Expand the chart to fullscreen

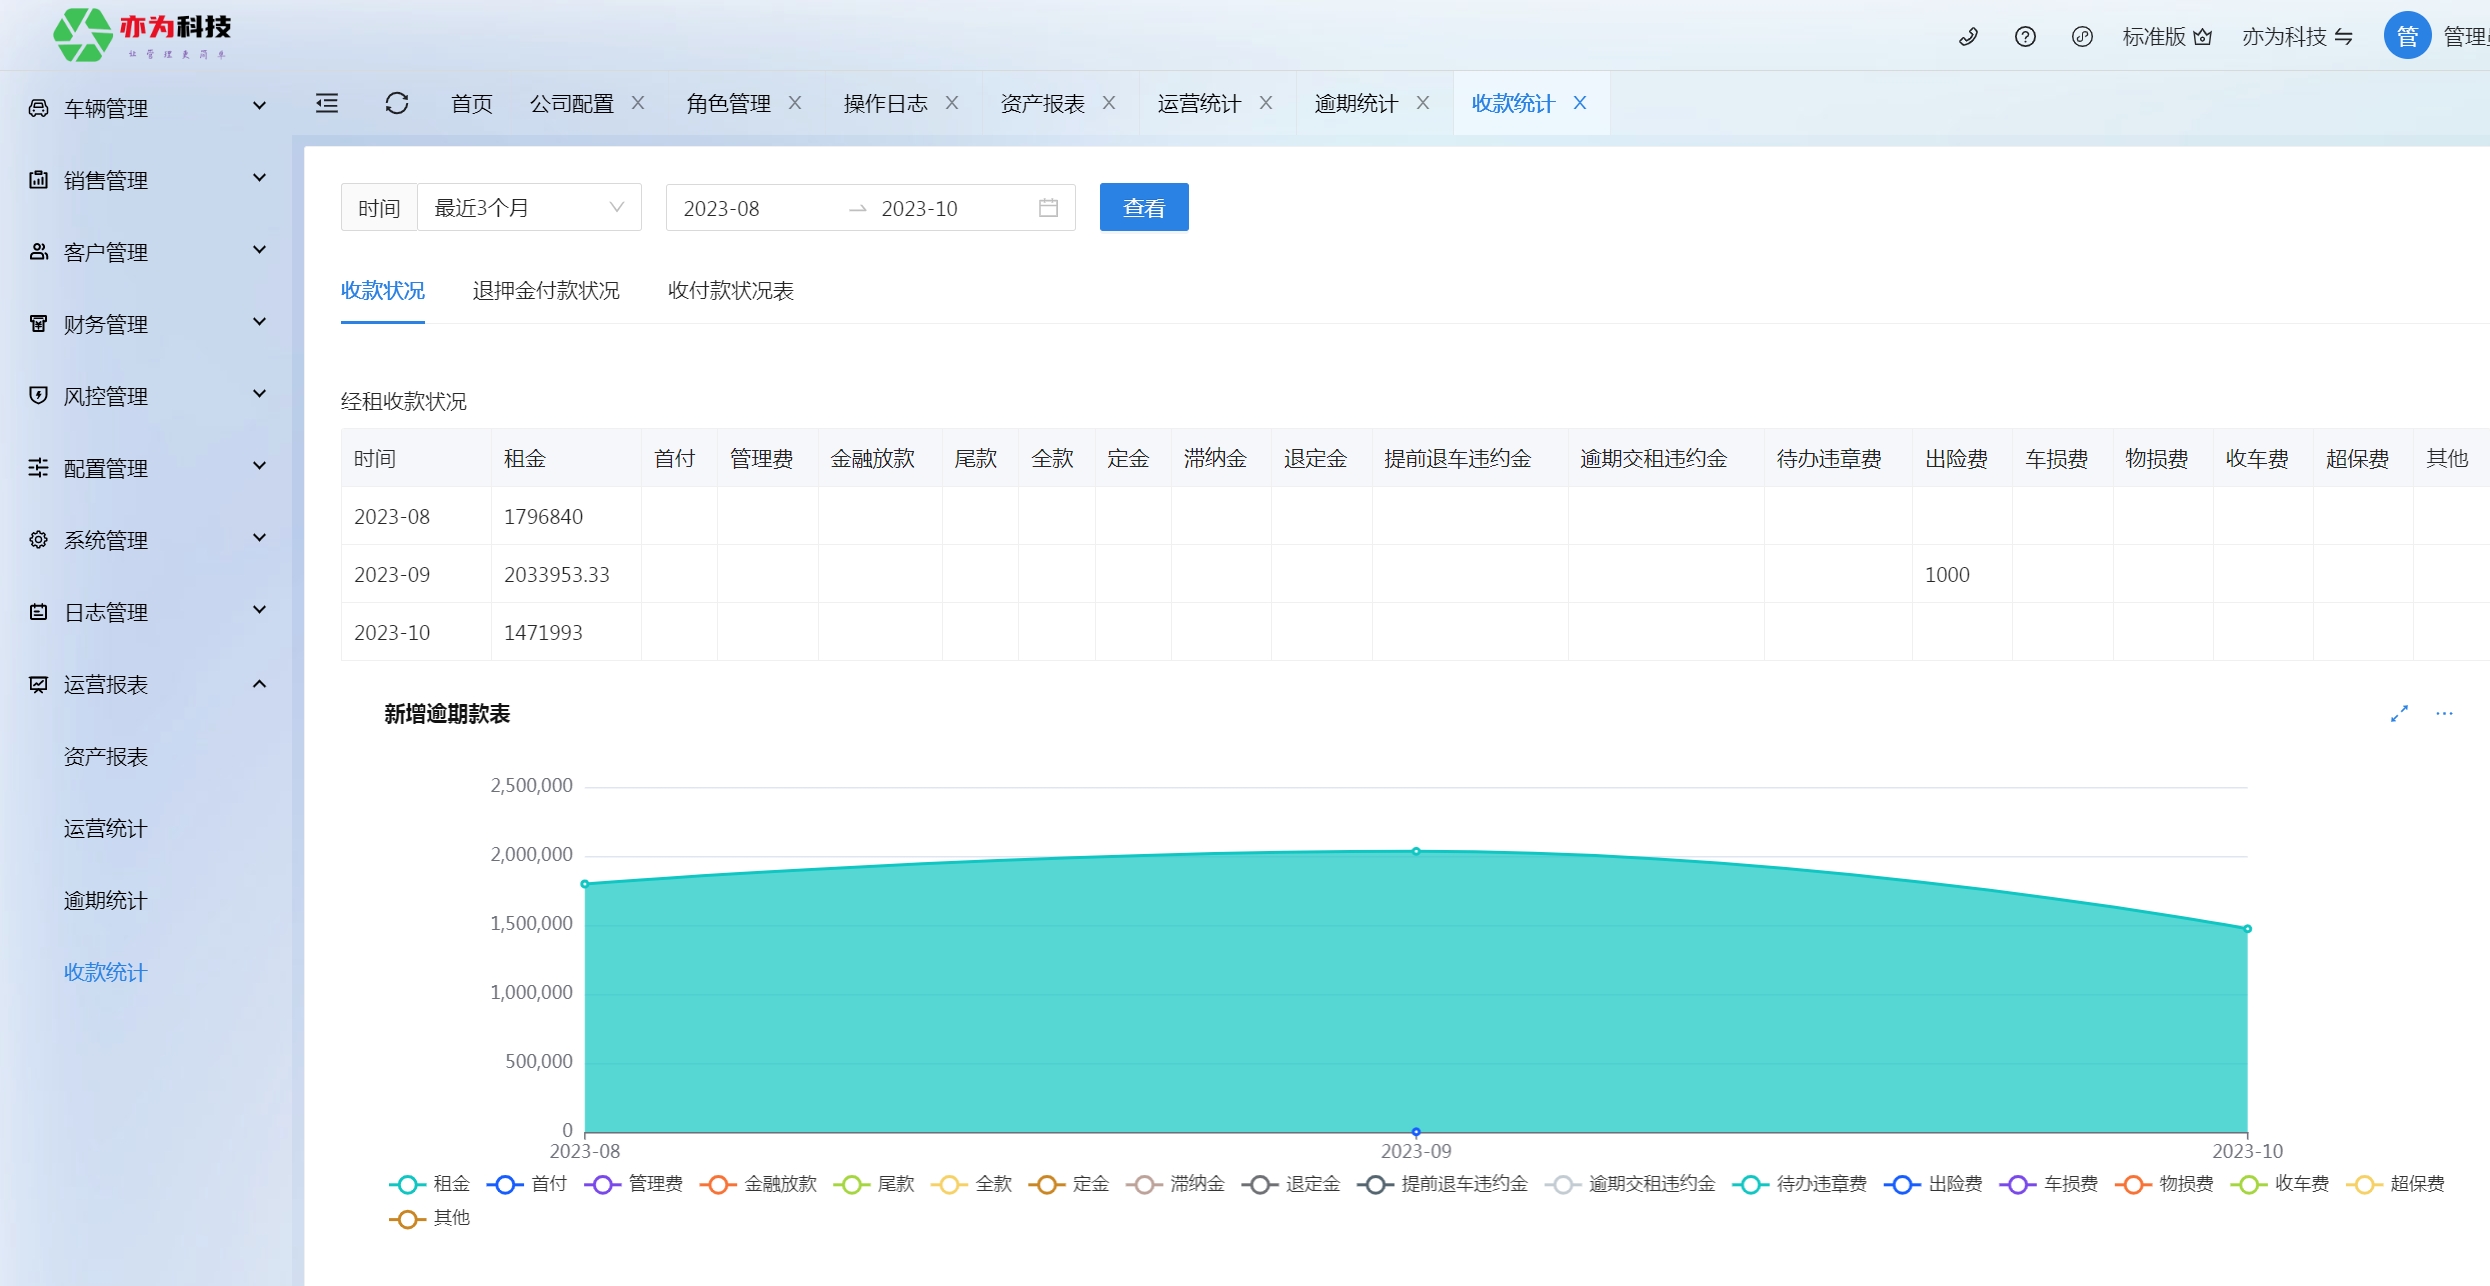point(2399,713)
